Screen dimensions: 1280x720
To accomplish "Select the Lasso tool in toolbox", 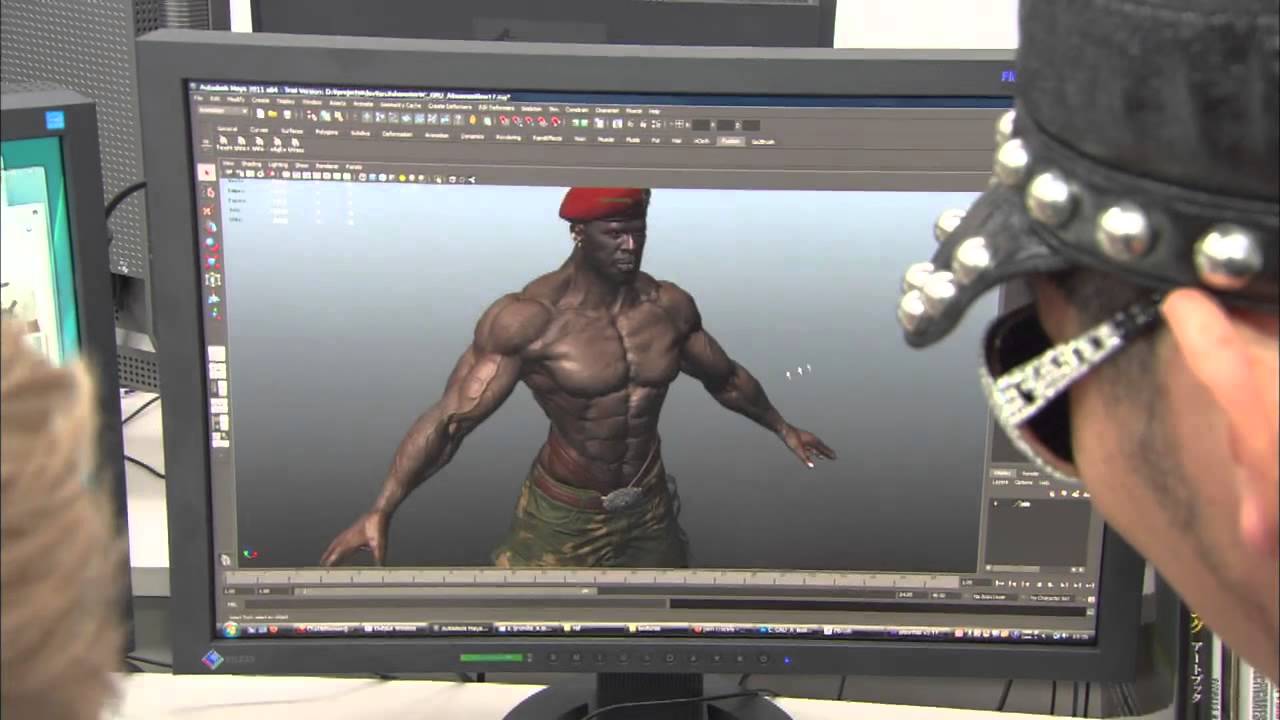I will [208, 192].
